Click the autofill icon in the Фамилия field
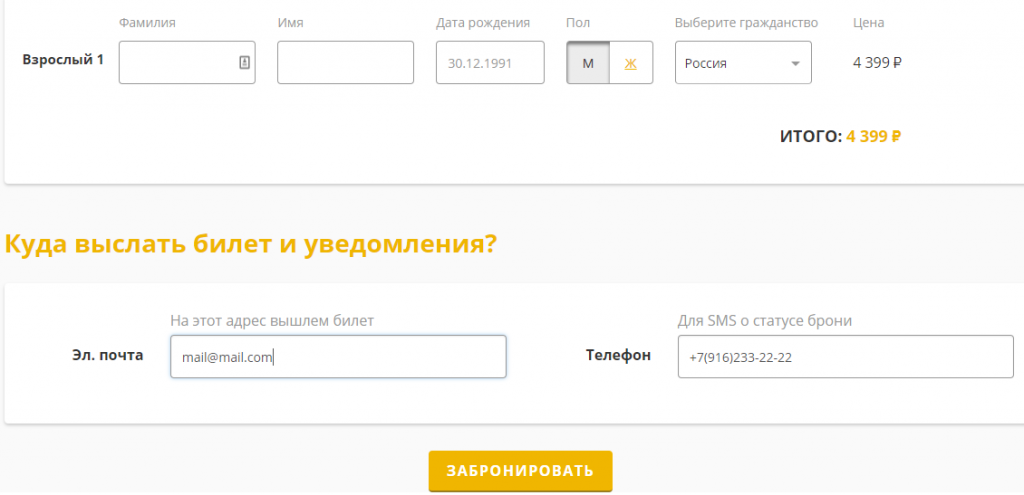Image resolution: width=1024 pixels, height=495 pixels. point(245,62)
